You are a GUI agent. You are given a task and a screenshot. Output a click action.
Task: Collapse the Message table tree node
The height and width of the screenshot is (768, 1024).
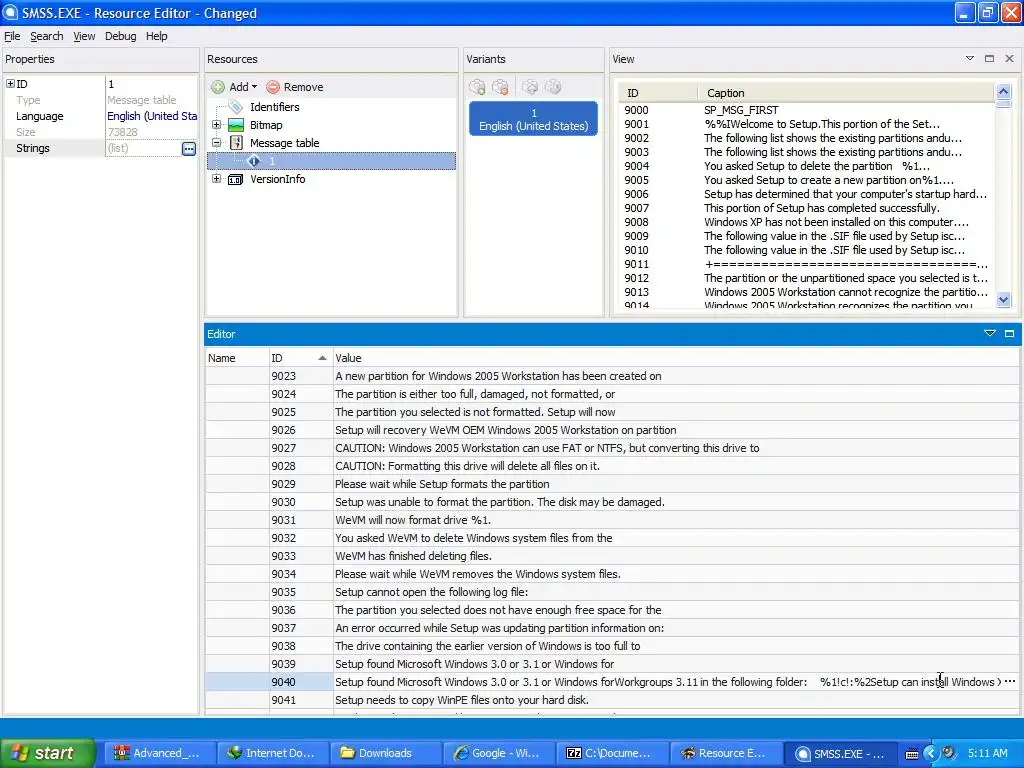217,142
